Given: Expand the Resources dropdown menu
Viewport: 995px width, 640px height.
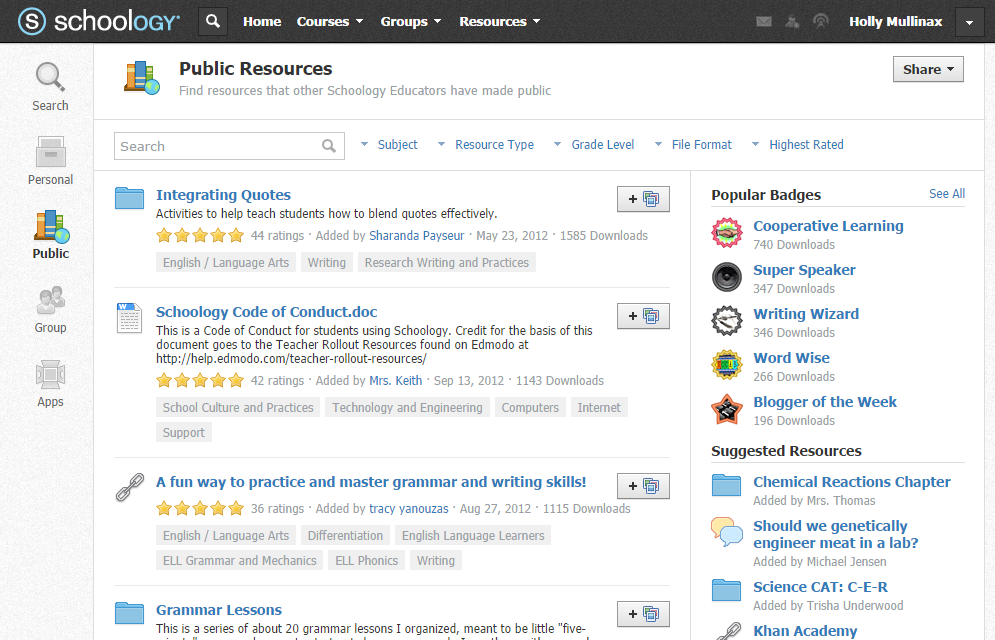Looking at the screenshot, I should pyautogui.click(x=499, y=22).
